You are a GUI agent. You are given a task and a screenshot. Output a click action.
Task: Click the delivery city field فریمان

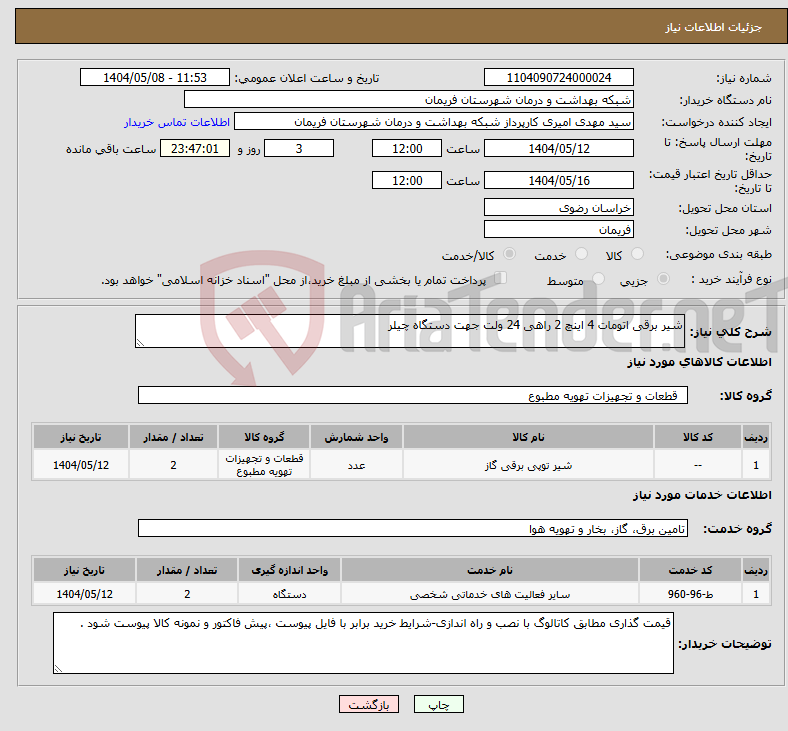click(558, 230)
